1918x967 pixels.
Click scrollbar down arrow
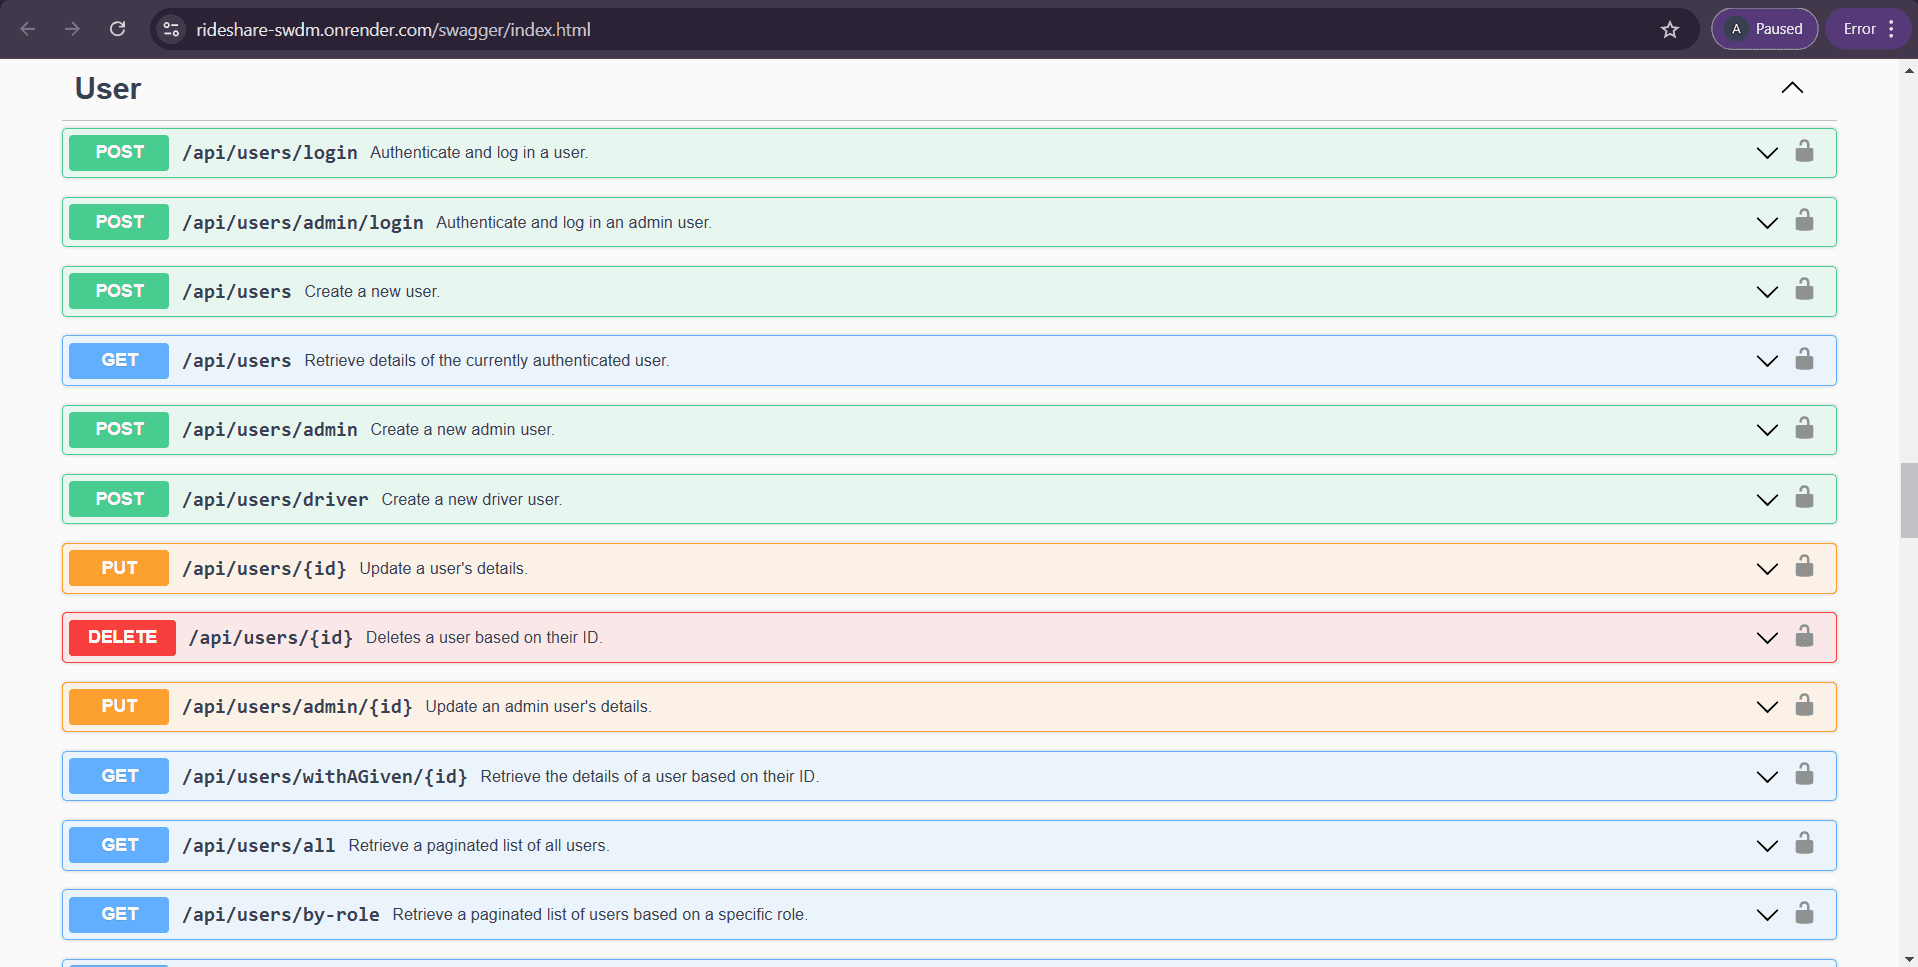[x=1909, y=959]
